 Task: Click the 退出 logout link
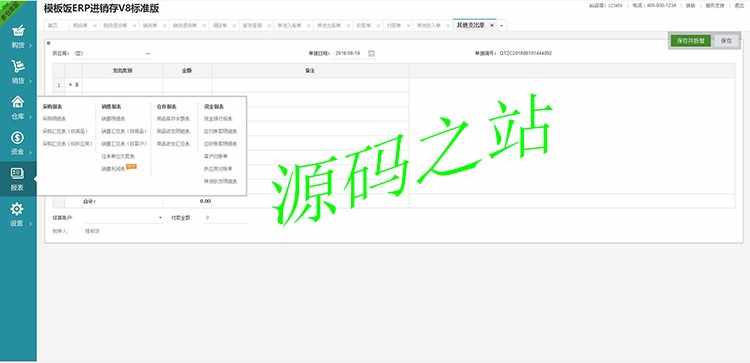coord(739,5)
